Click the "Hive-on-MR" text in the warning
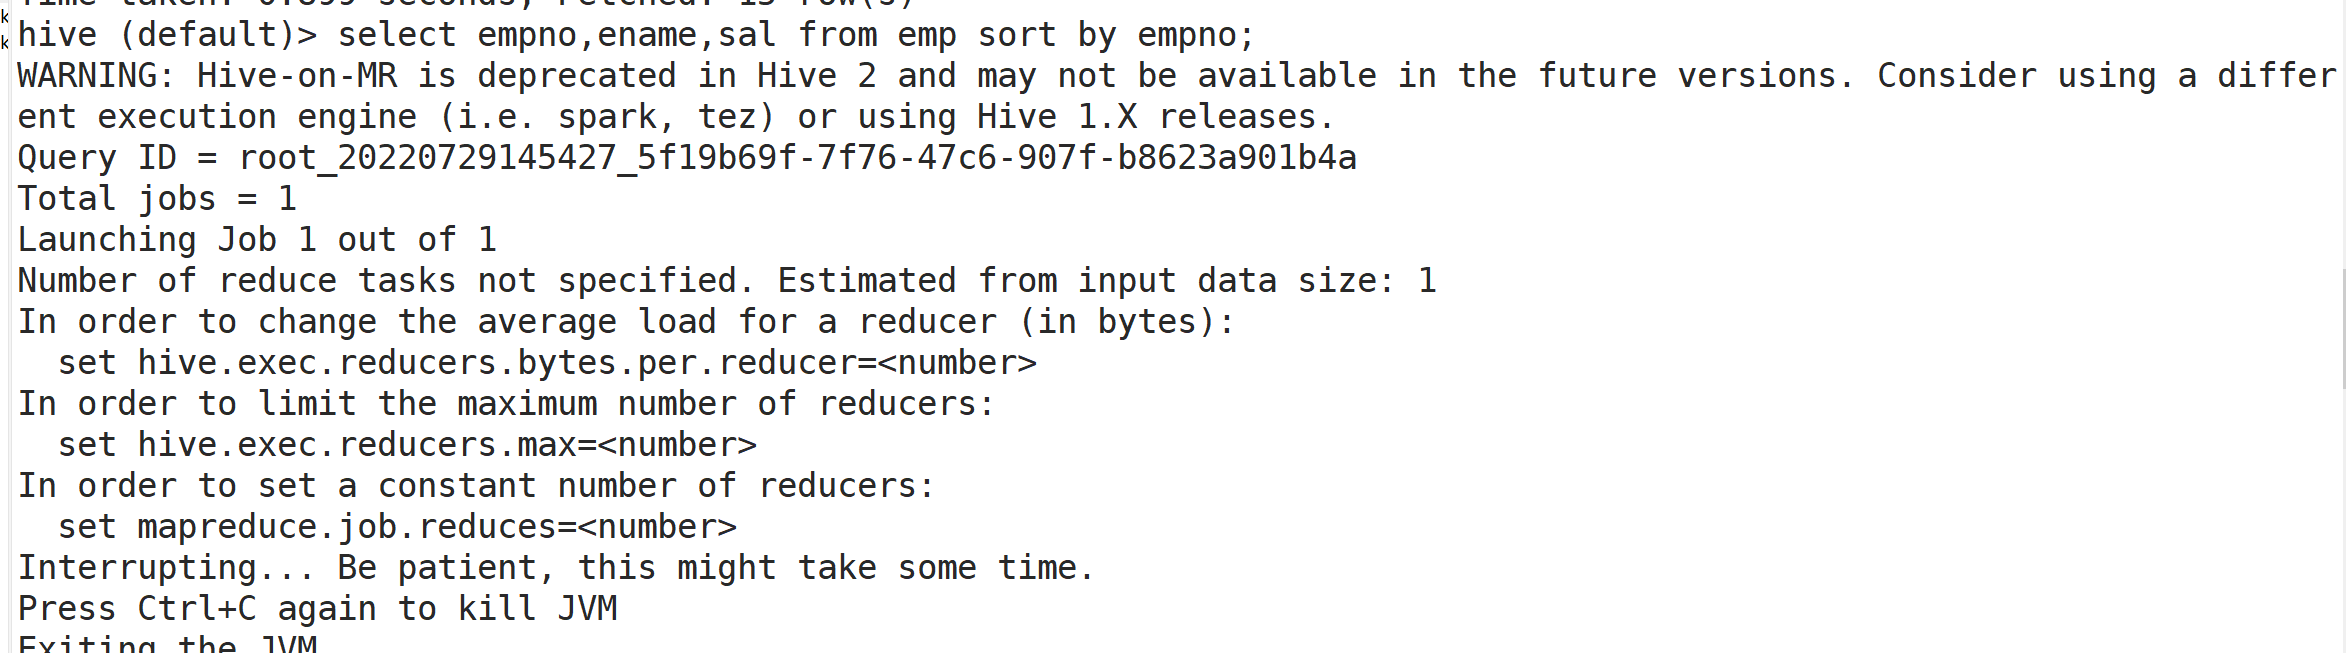 pos(297,76)
